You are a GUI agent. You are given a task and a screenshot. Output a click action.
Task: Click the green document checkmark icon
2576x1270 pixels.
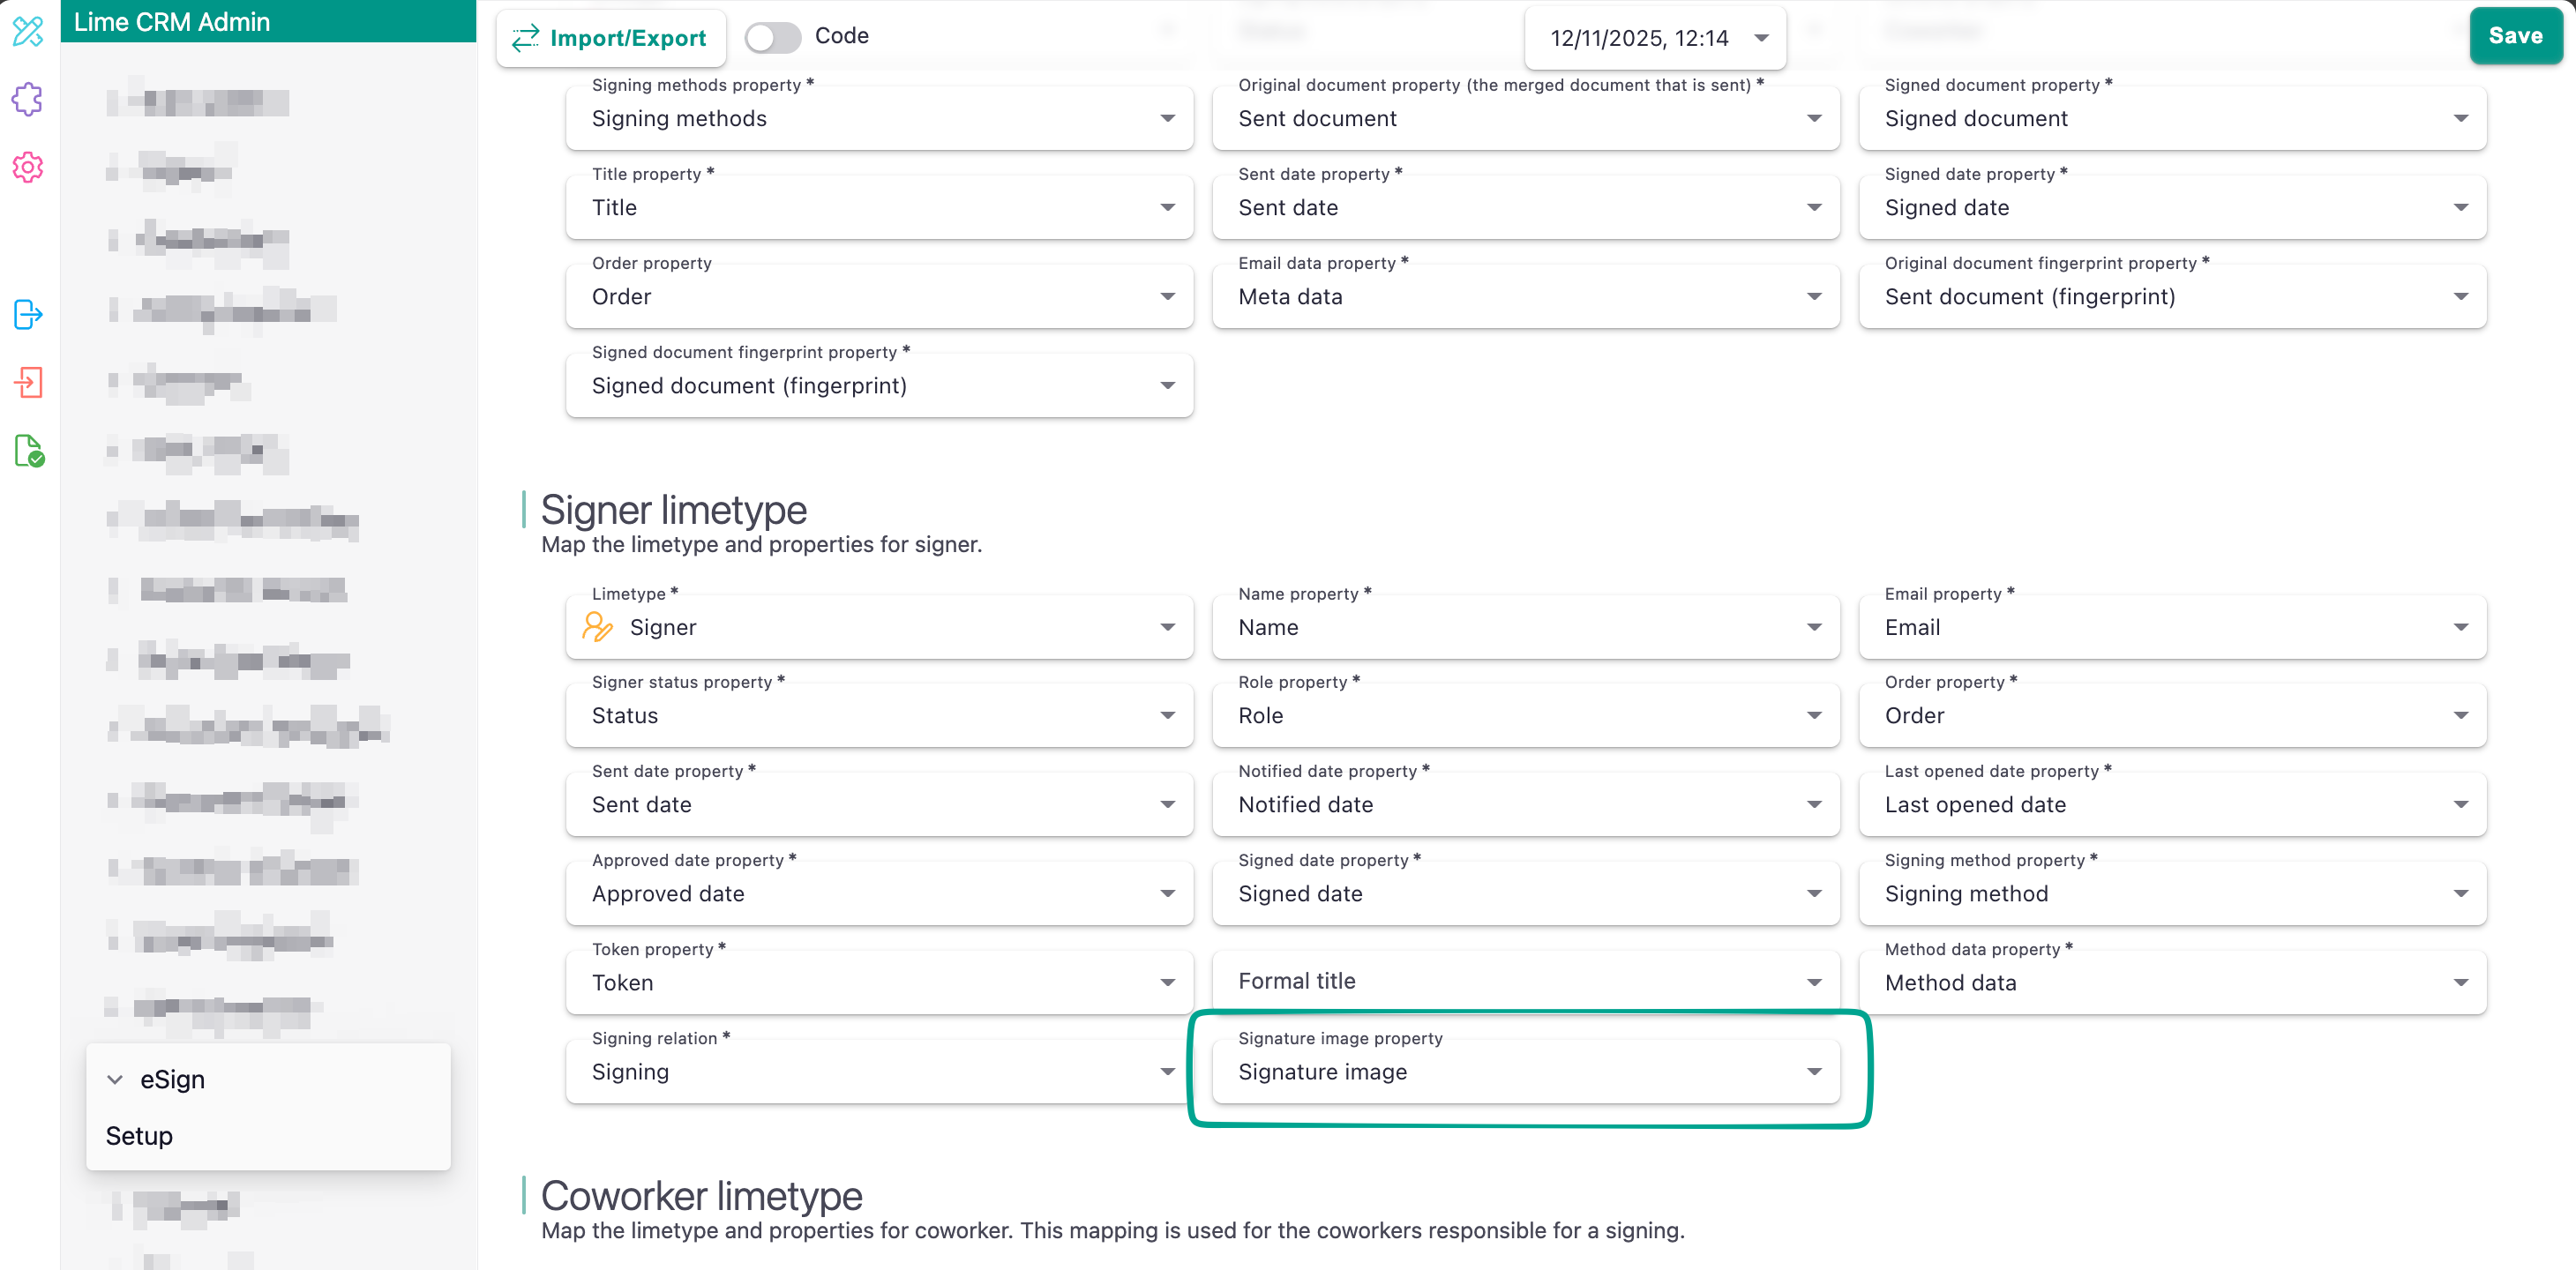[x=29, y=451]
